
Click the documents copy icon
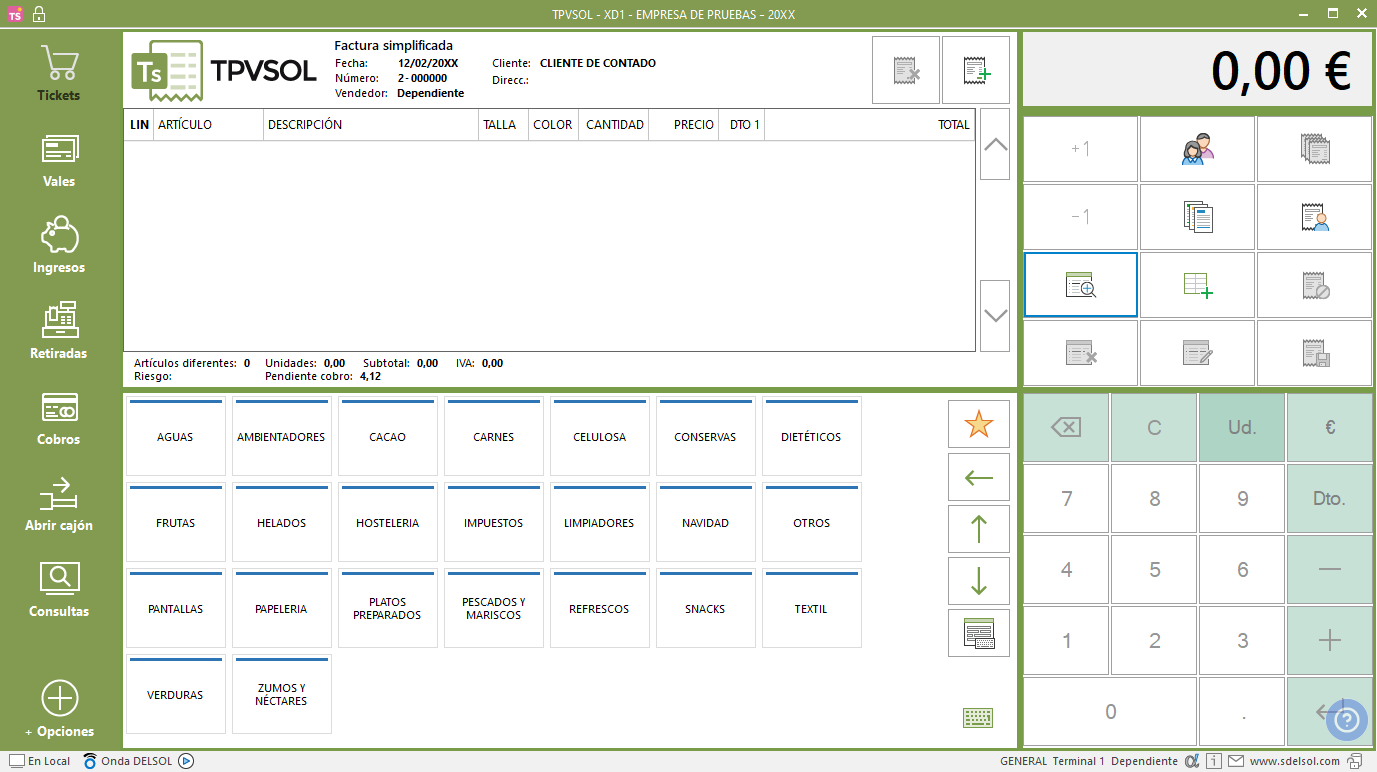click(1197, 217)
